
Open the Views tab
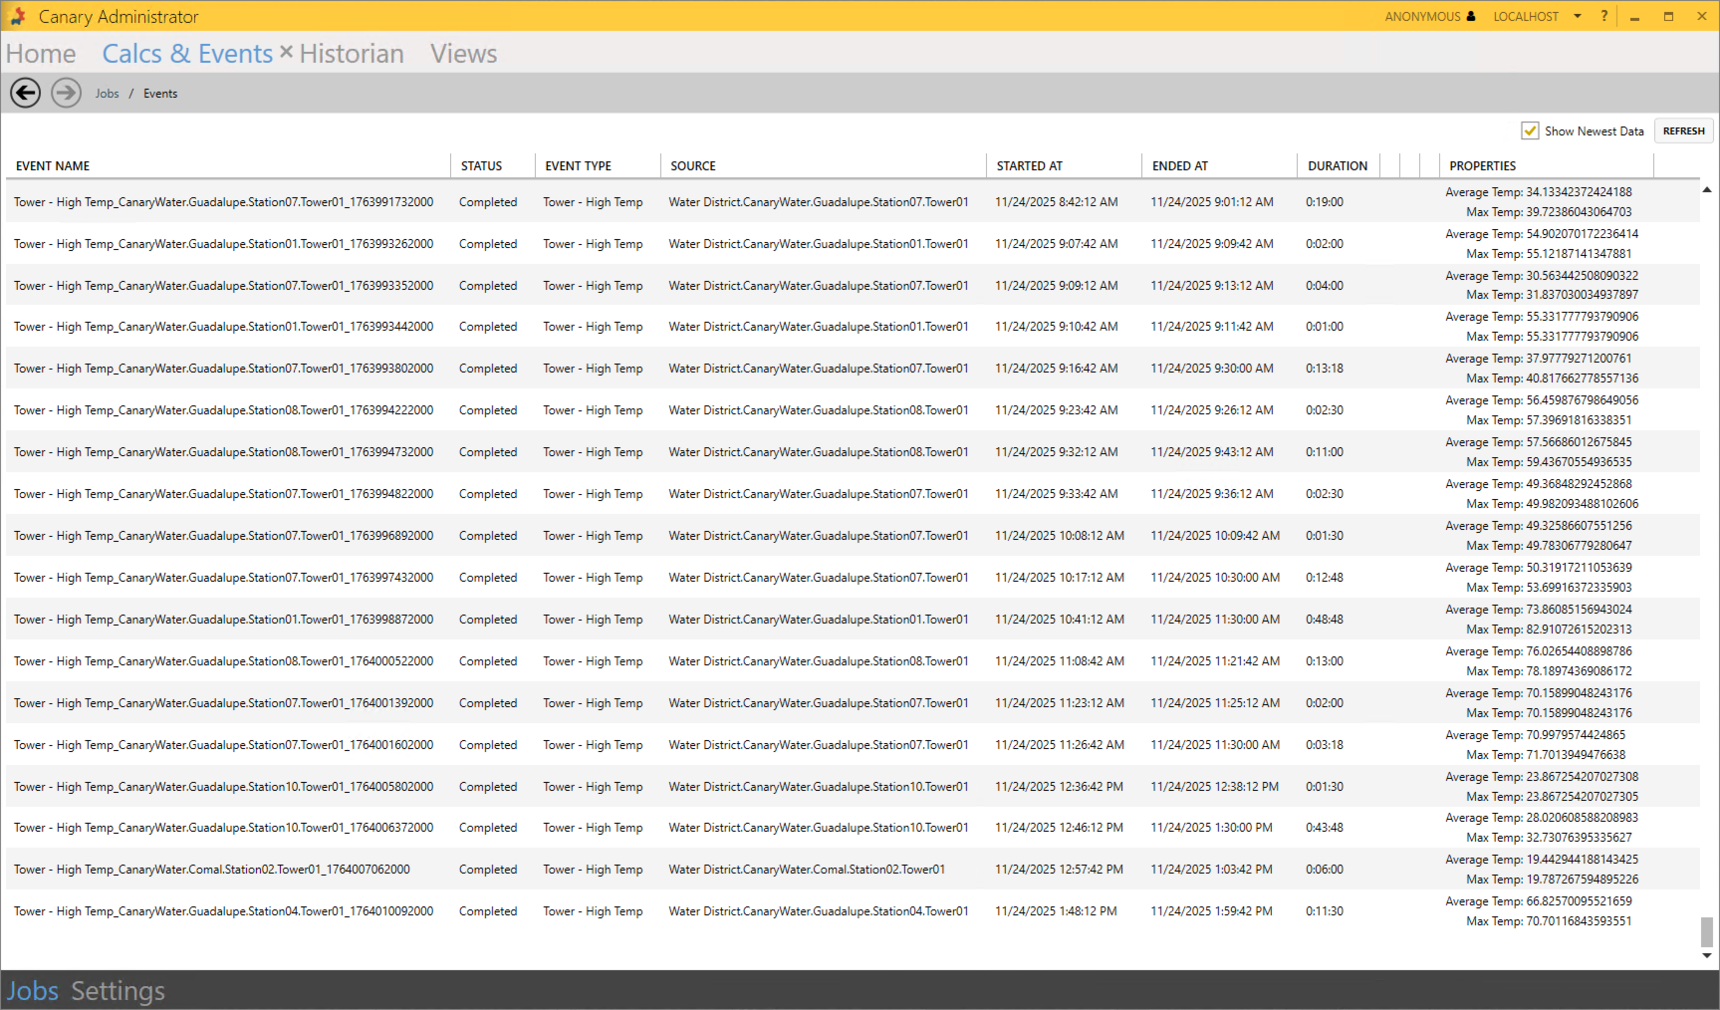tap(463, 54)
